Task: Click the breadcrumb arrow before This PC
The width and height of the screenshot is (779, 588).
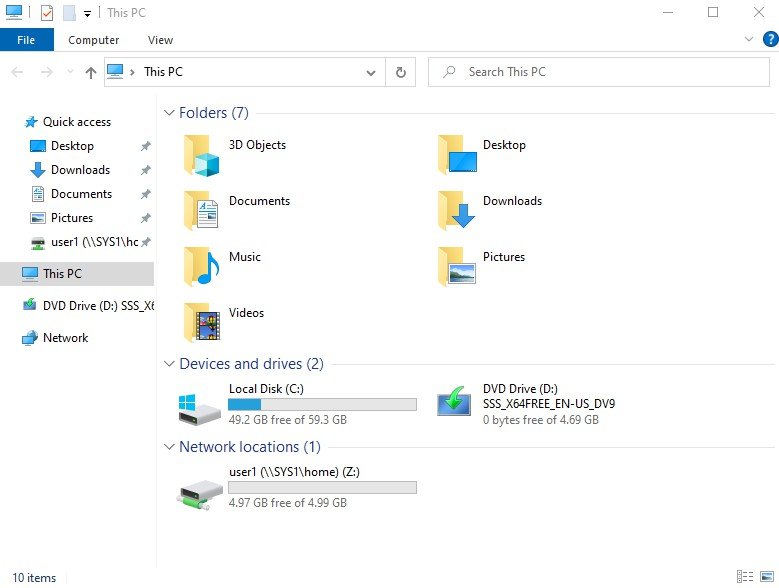Action: coord(132,73)
